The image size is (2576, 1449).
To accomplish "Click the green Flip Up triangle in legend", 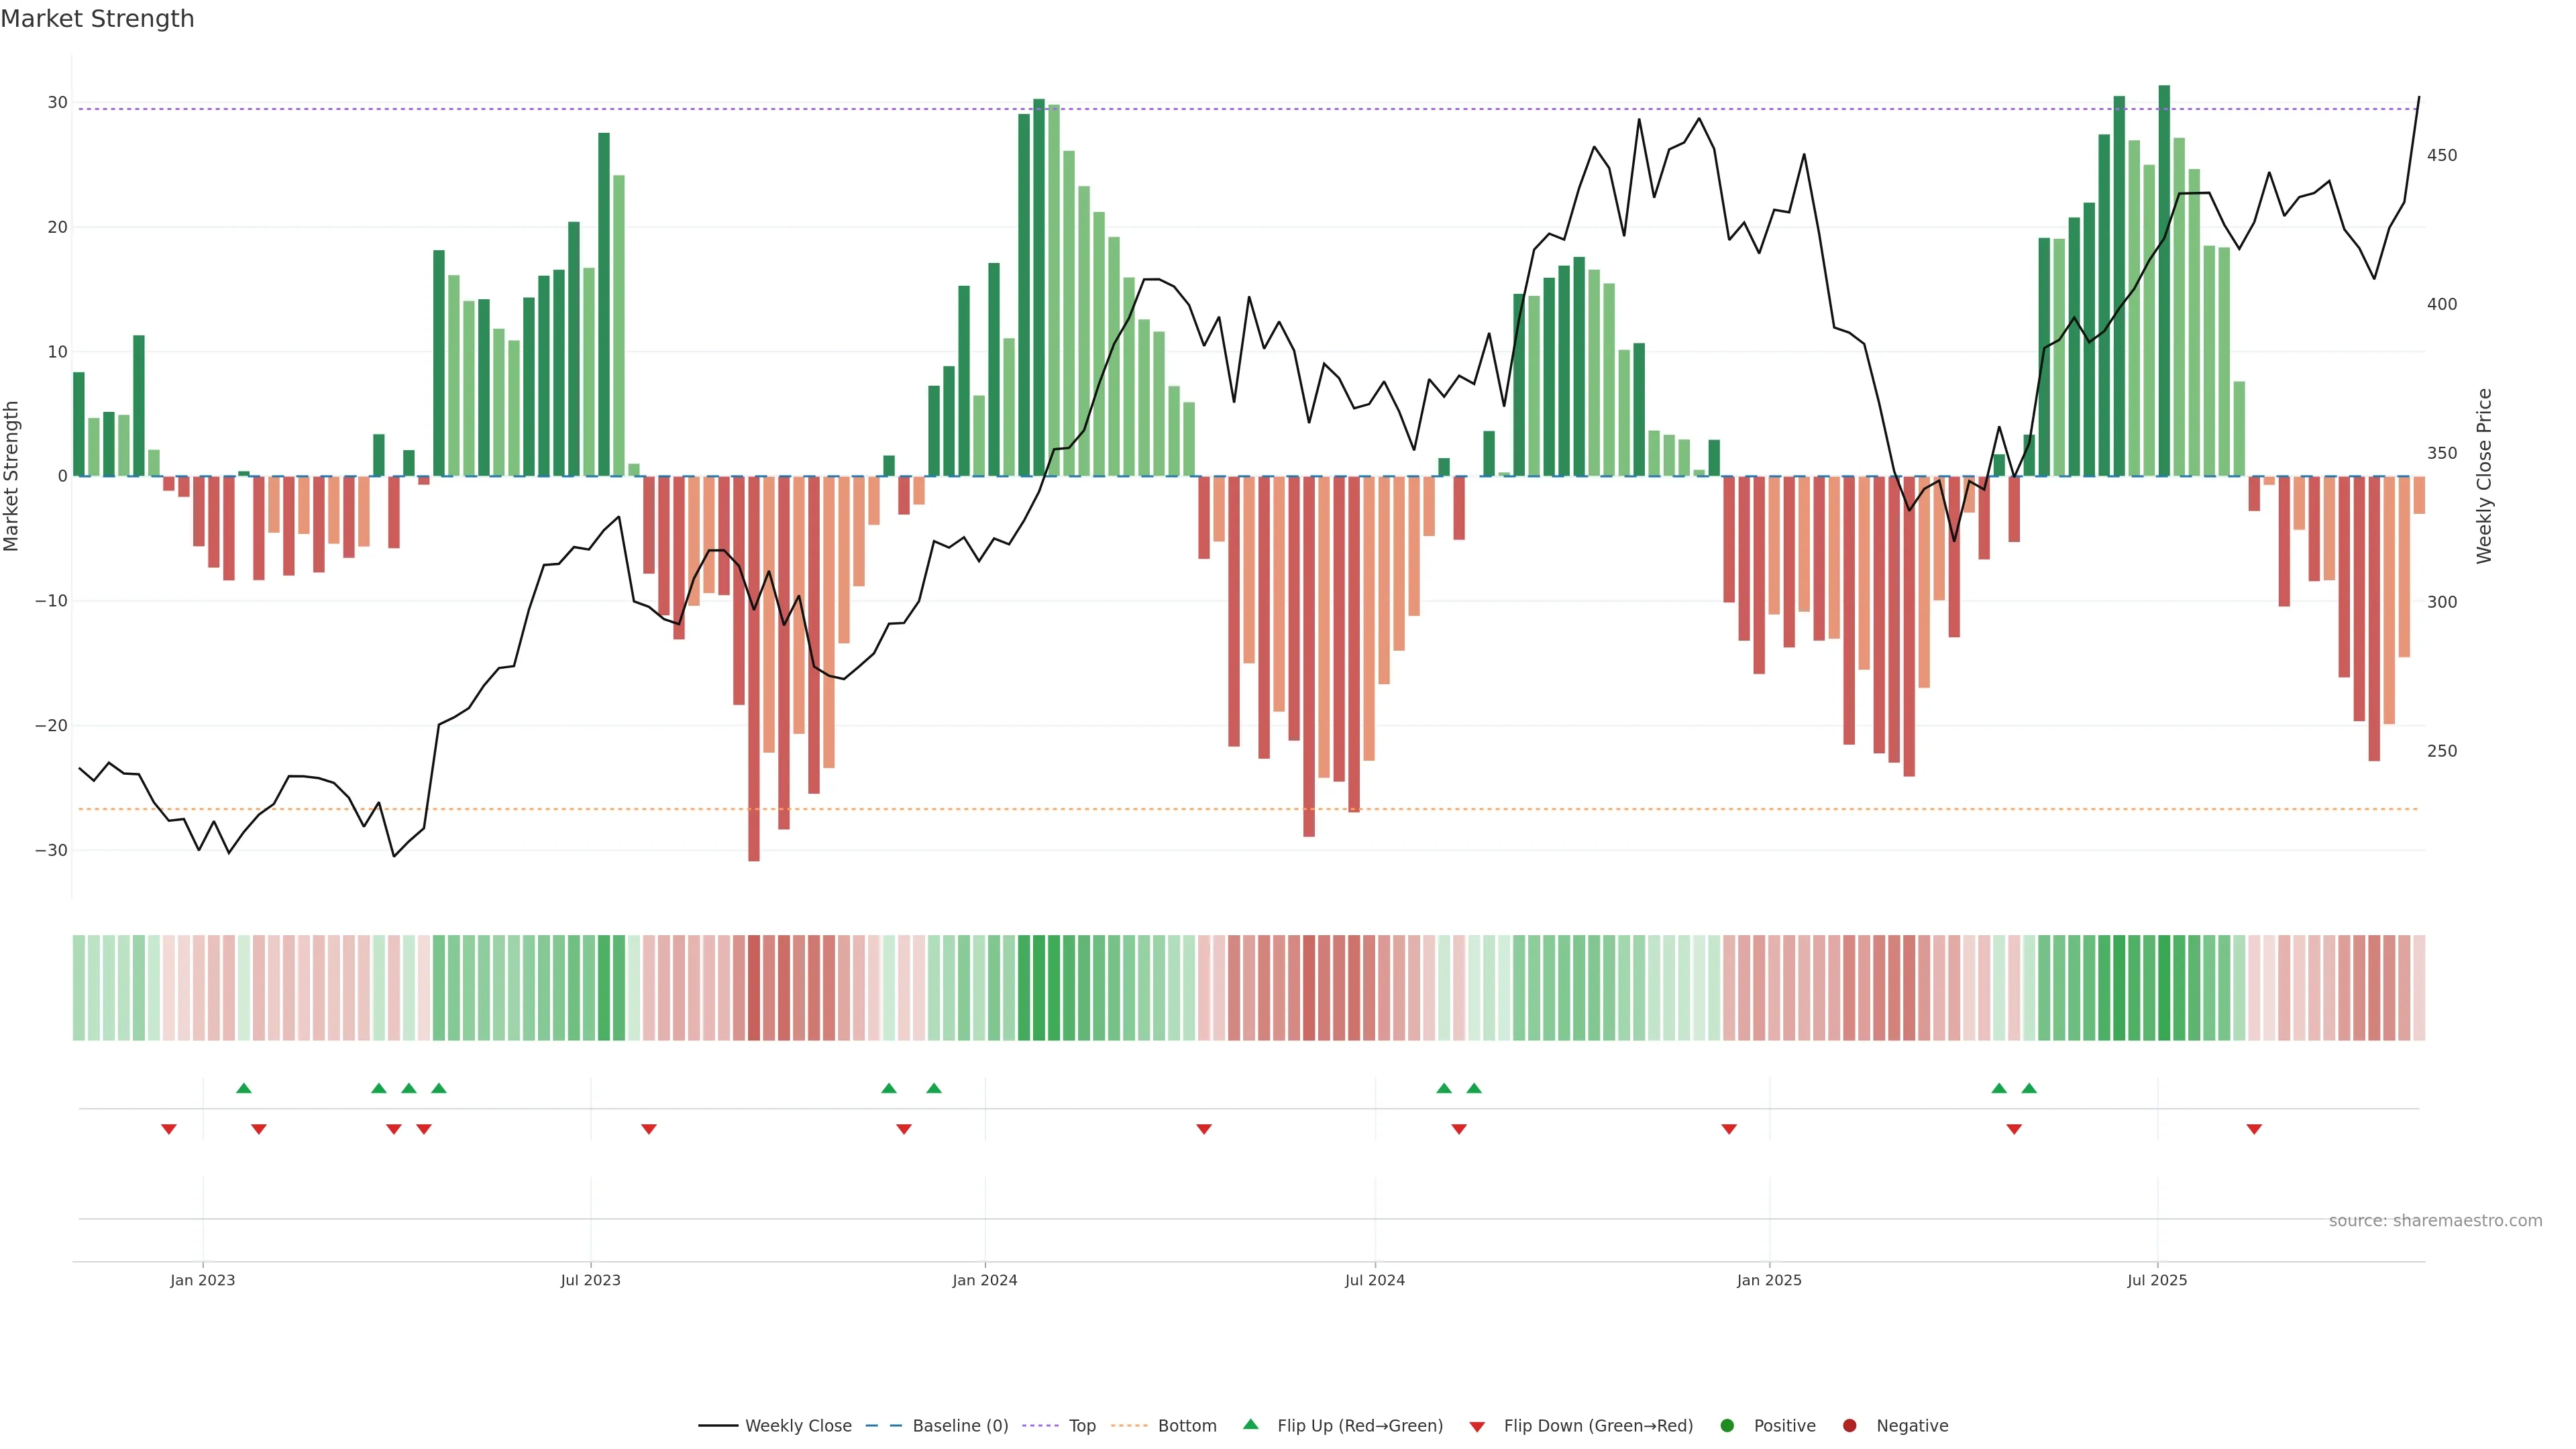I will coord(1250,1424).
